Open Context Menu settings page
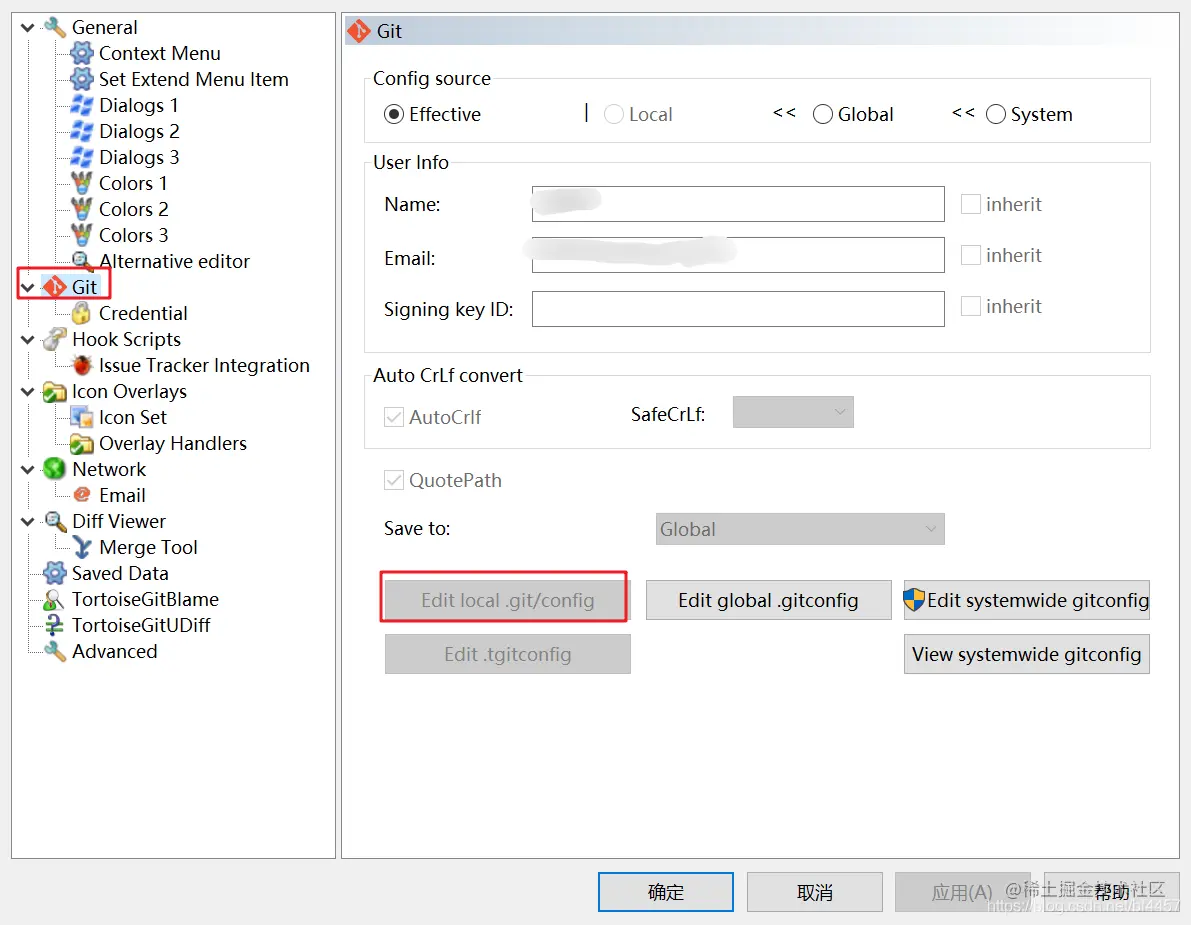Screen dimensions: 1191x925 160,53
